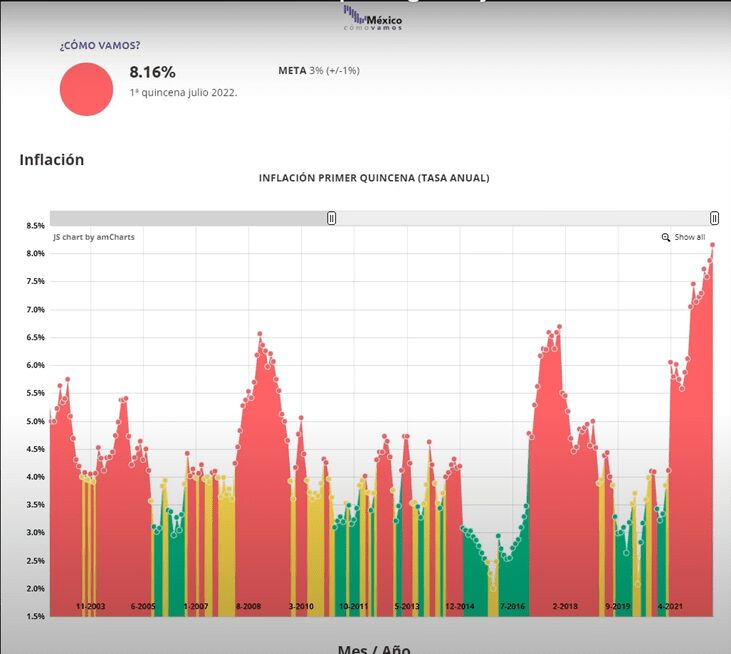The width and height of the screenshot is (731, 654).
Task: Click the topmost data point at chart's right edge
Action: [713, 244]
